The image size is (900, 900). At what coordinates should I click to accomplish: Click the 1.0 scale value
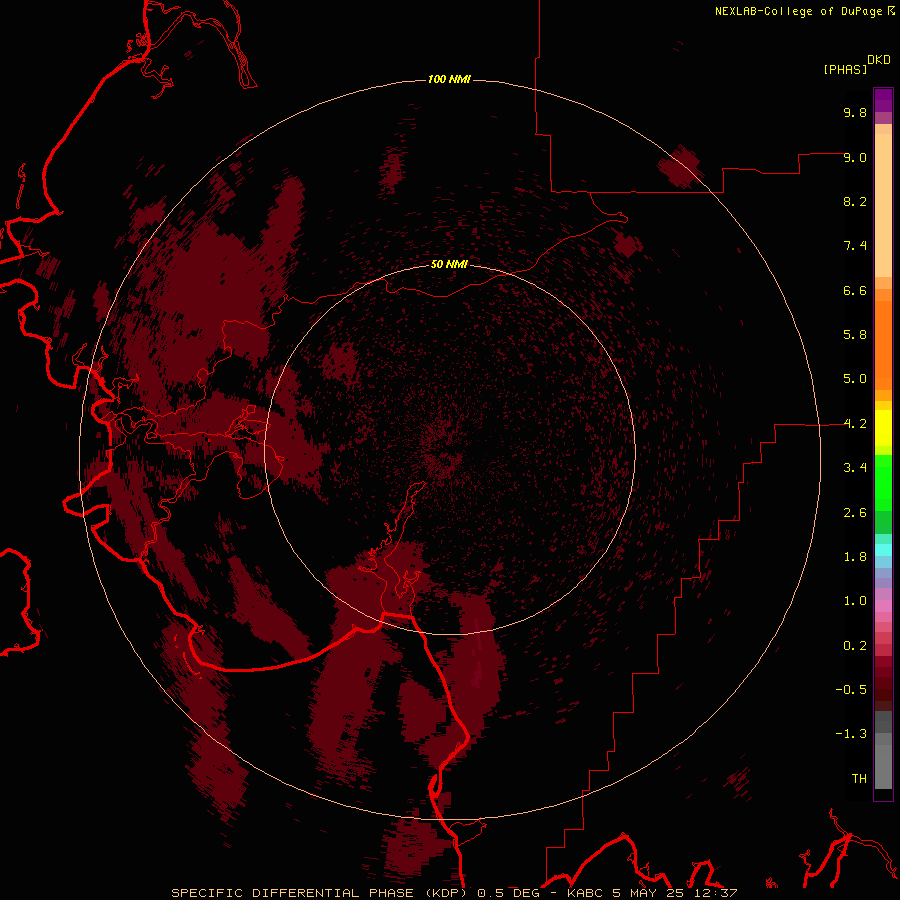tap(855, 601)
